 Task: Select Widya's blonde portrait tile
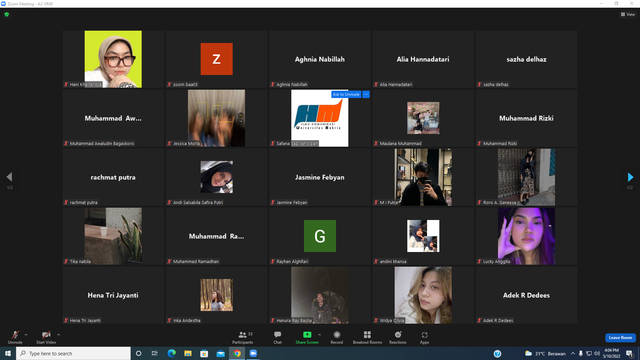[x=423, y=295]
